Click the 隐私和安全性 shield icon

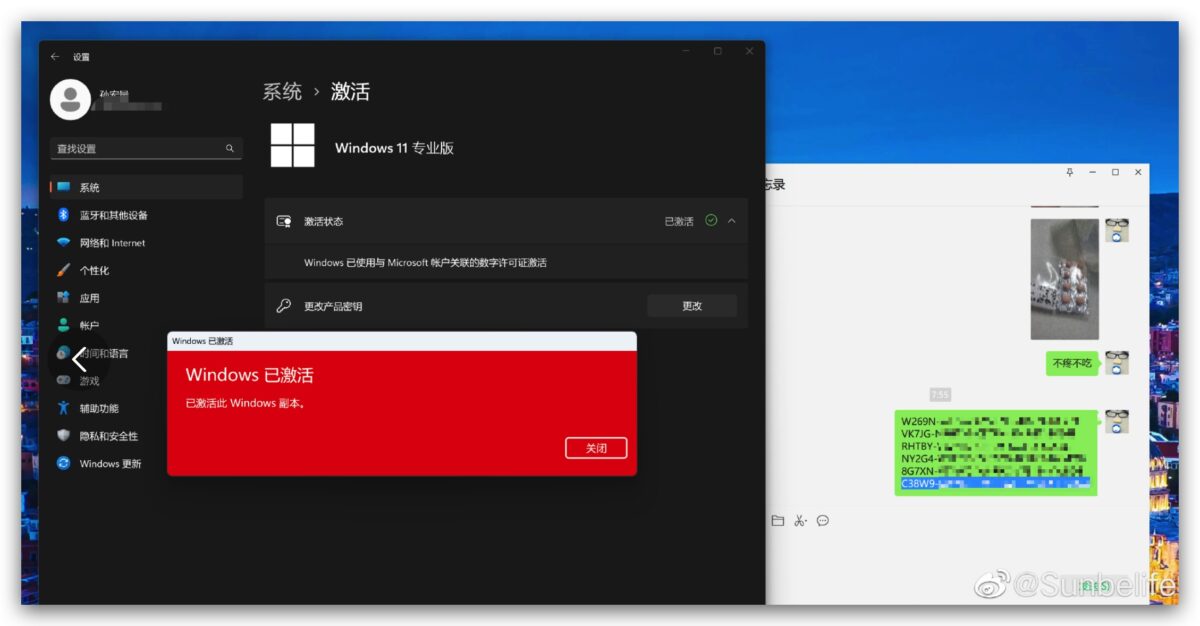click(63, 436)
